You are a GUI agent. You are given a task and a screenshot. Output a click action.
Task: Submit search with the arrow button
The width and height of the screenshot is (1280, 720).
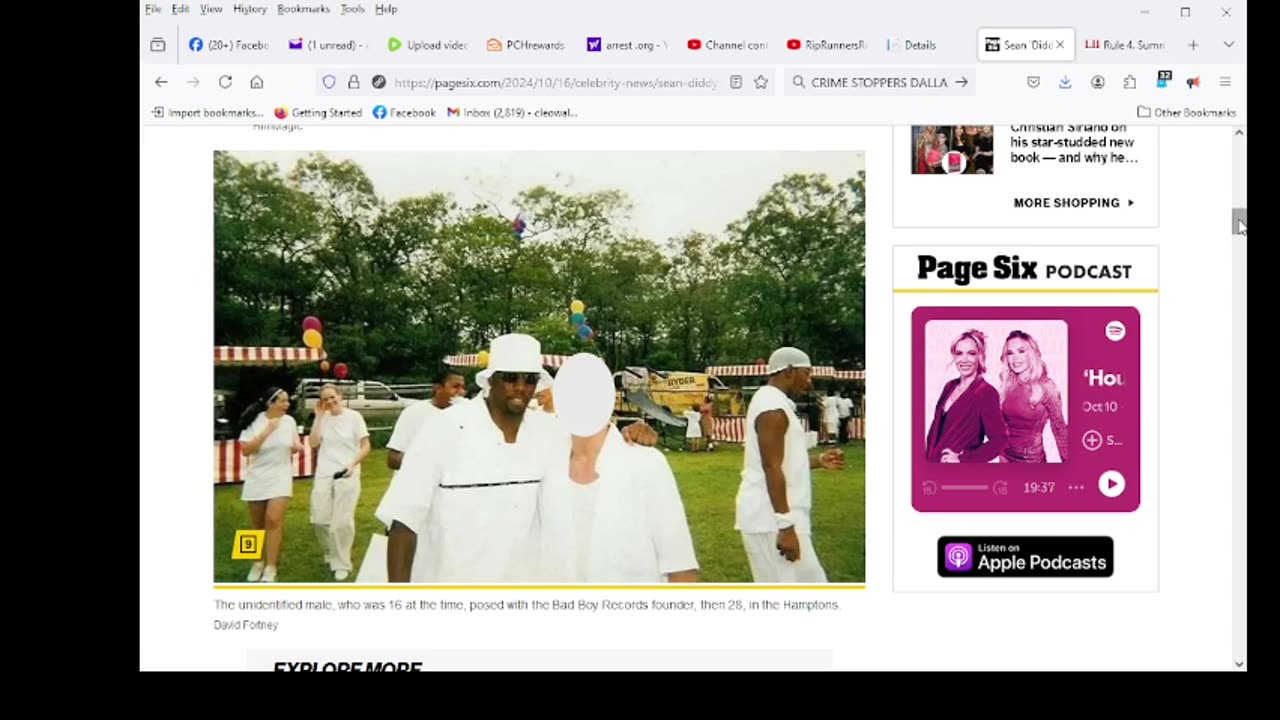pyautogui.click(x=962, y=82)
